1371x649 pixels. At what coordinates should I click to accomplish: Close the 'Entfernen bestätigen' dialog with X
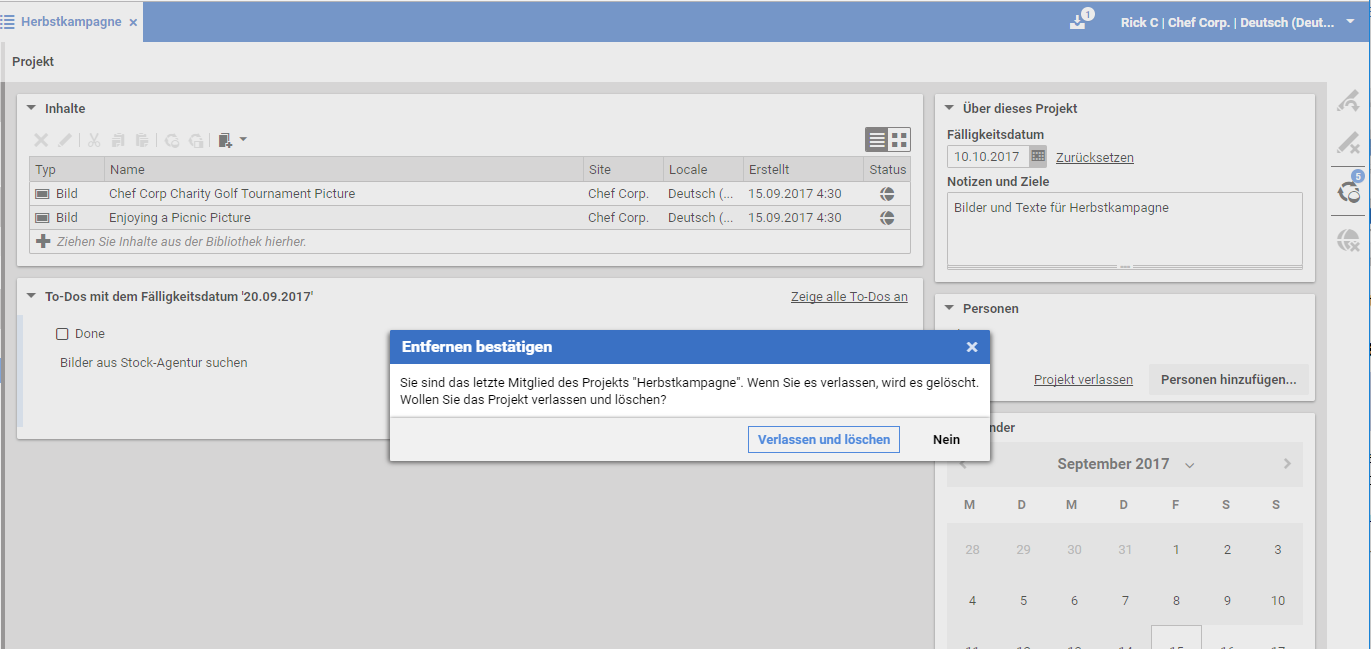971,347
